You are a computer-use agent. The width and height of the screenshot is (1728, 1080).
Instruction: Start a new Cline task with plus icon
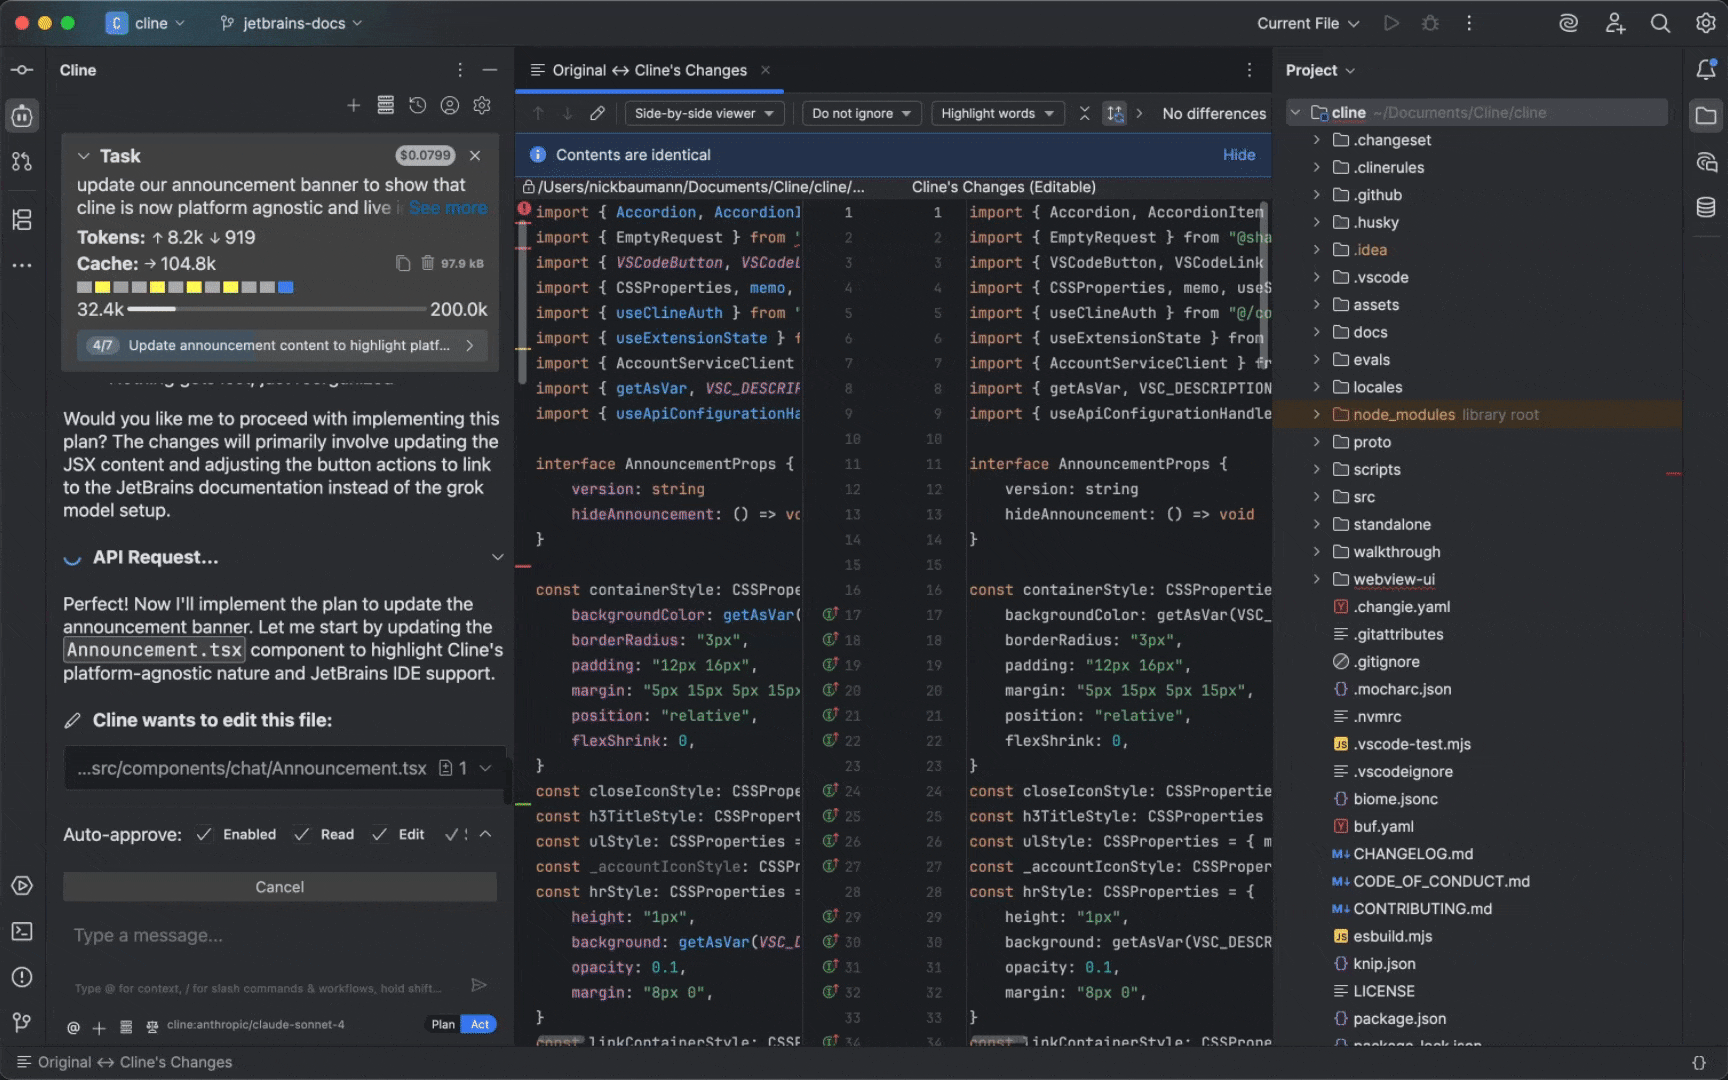(353, 105)
